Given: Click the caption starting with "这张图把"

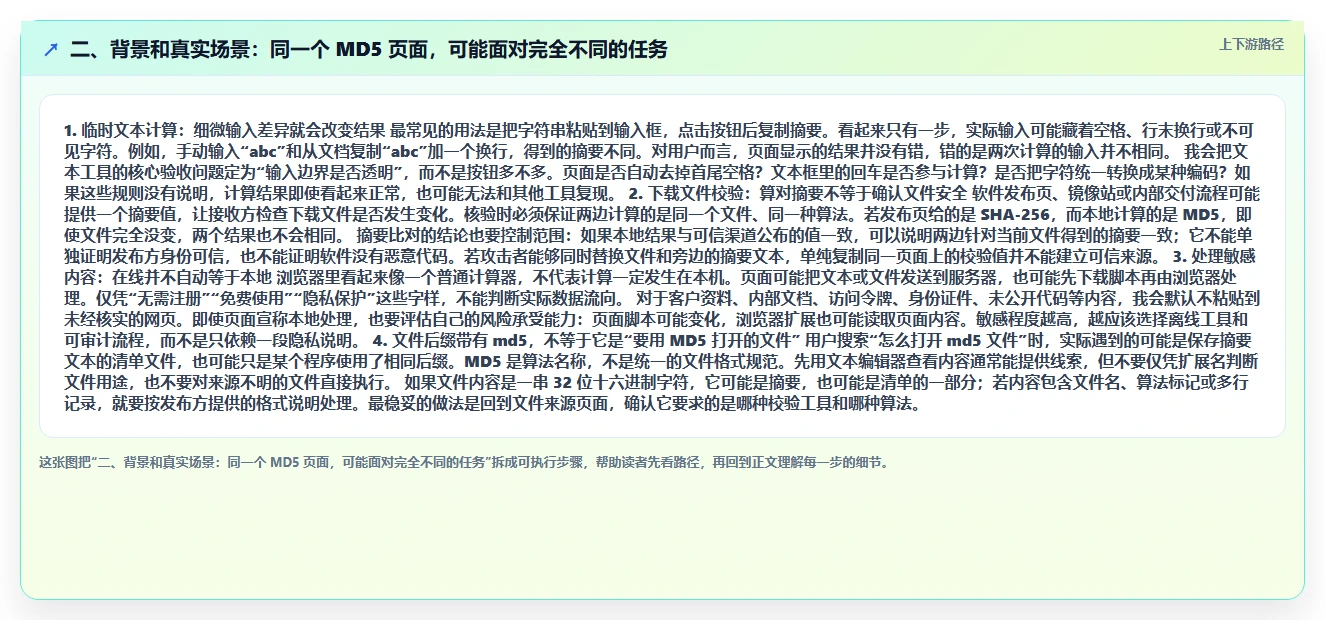Looking at the screenshot, I should (463, 462).
